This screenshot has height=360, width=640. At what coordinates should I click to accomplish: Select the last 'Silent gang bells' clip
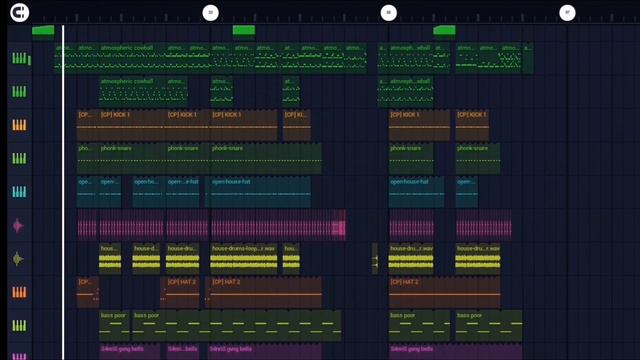tap(456, 352)
